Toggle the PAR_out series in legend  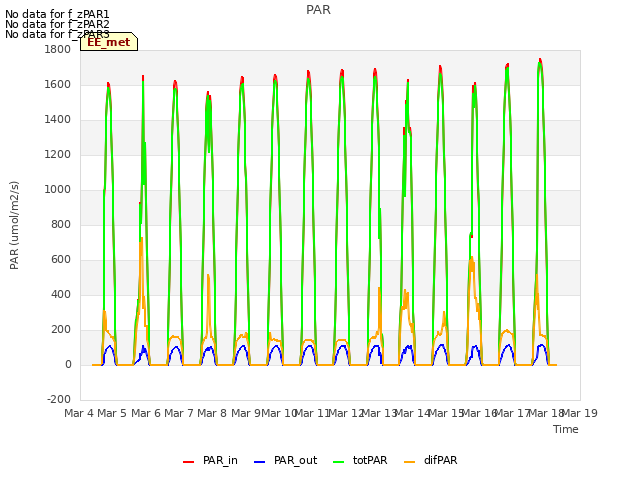tap(286, 460)
